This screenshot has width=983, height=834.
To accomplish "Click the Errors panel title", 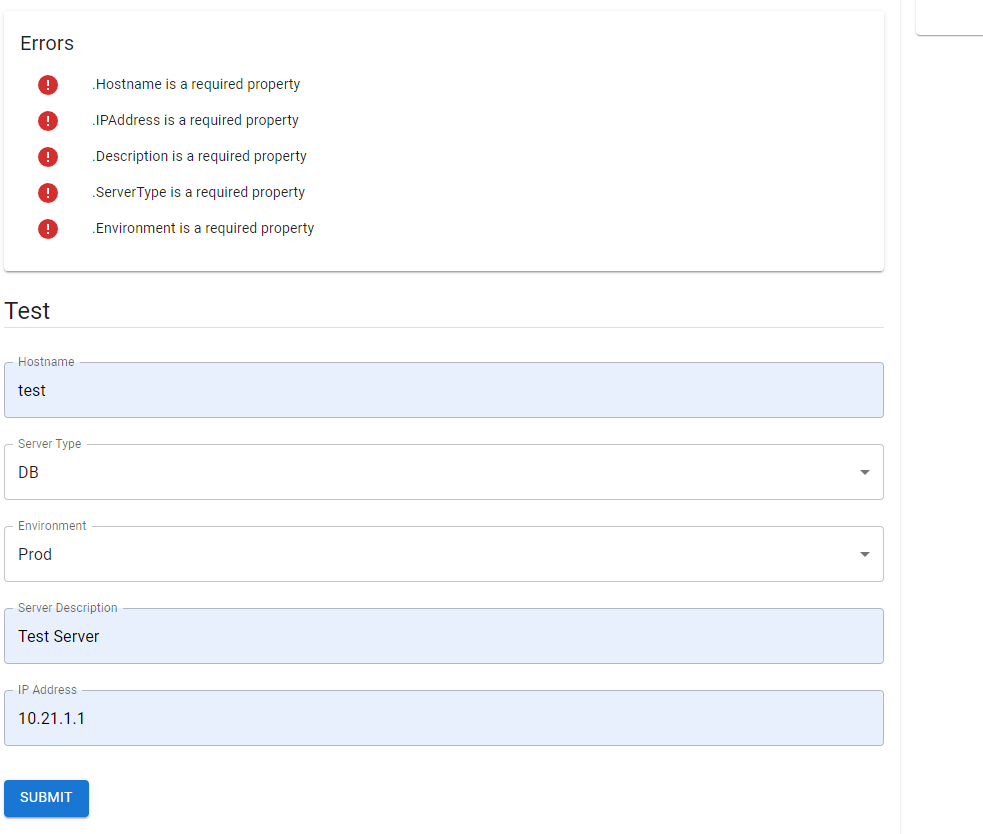I will point(46,43).
